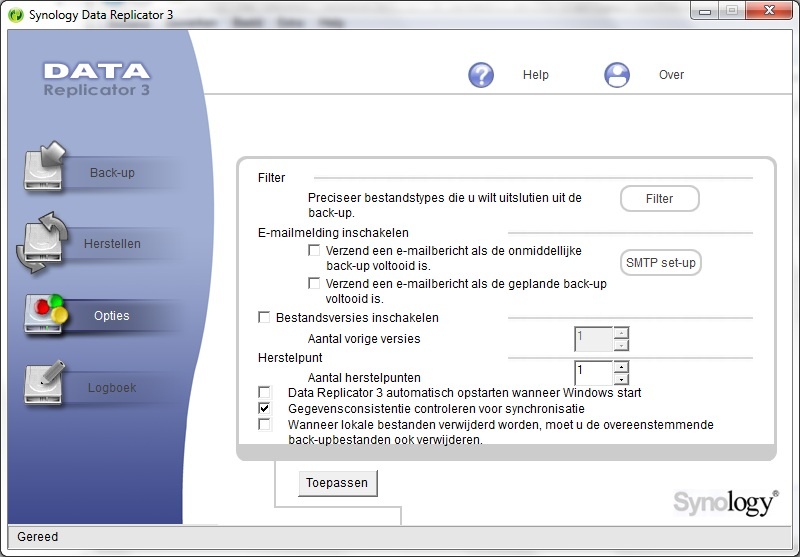Select the Opties section label
Screen dimensions: 800x557
tap(112, 316)
